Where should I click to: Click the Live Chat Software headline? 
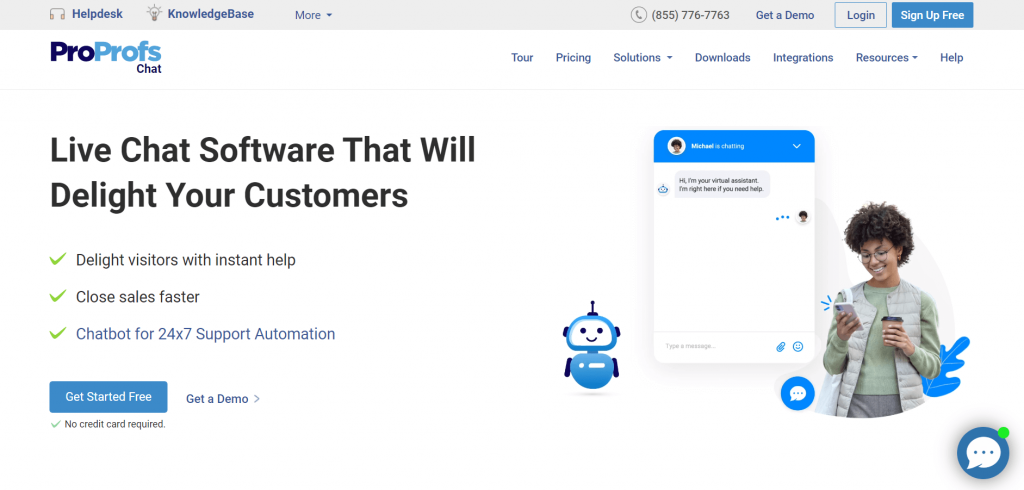click(x=263, y=172)
